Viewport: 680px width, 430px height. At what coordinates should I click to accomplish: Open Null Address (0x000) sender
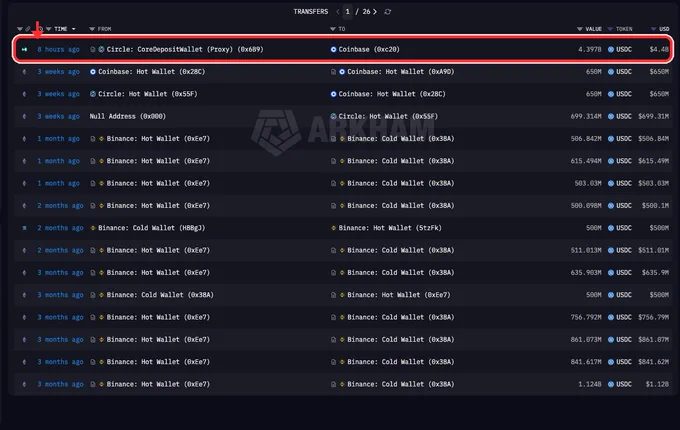pyautogui.click(x=128, y=116)
